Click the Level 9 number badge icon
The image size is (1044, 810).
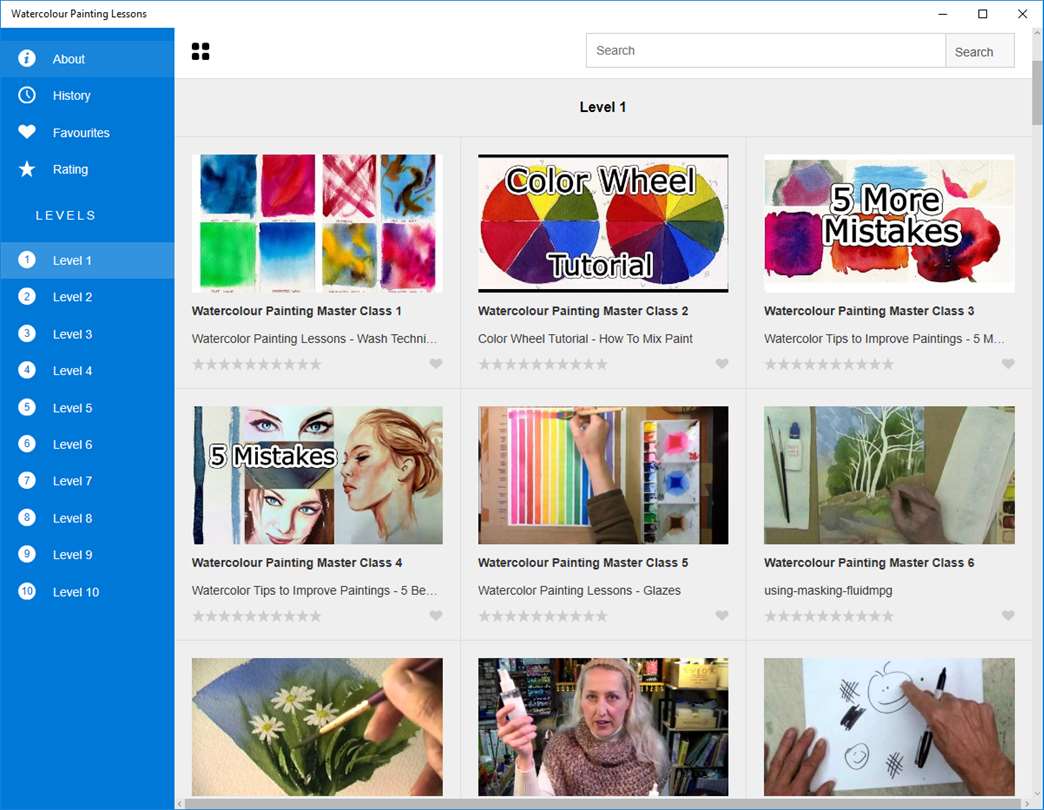tap(27, 554)
